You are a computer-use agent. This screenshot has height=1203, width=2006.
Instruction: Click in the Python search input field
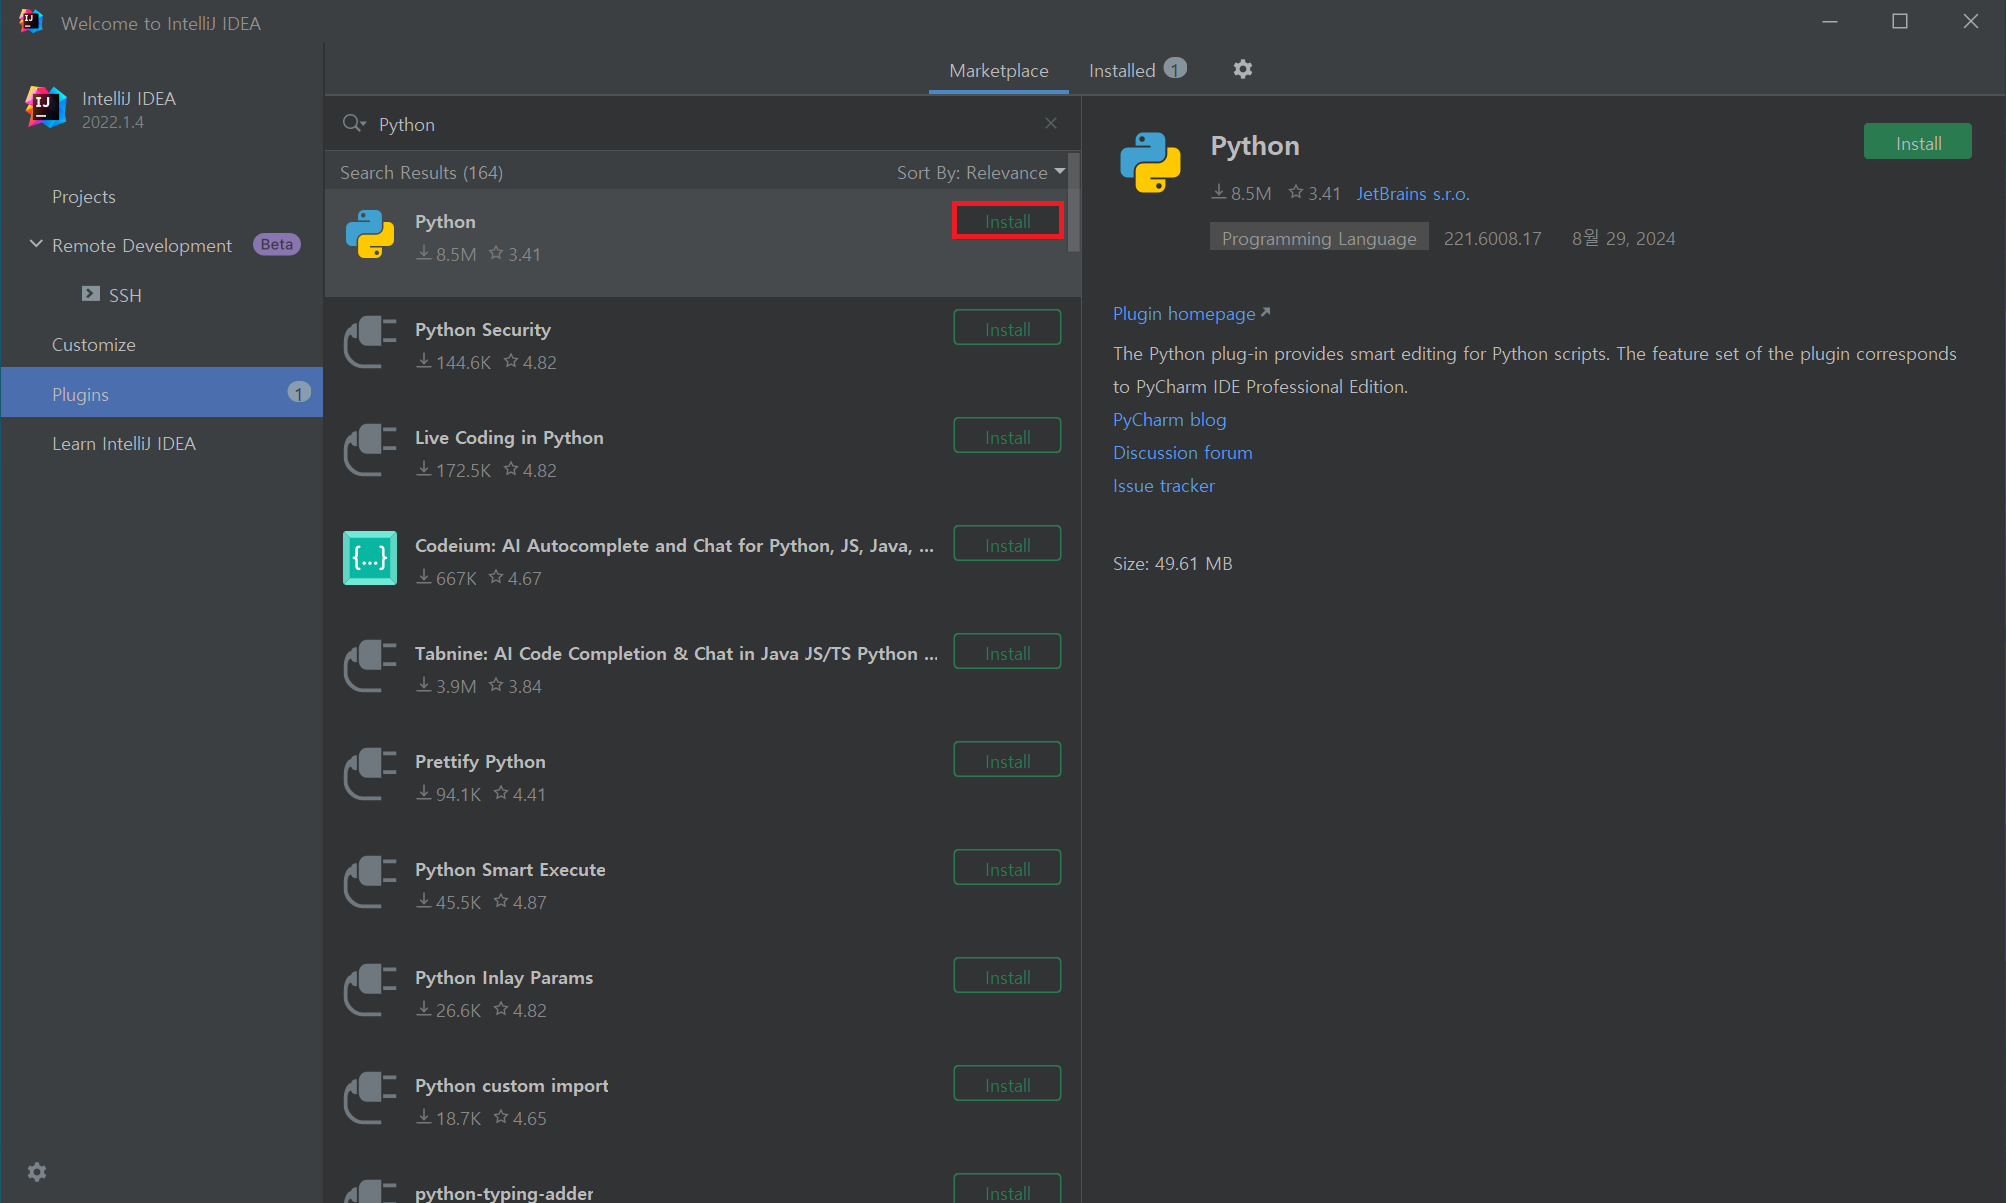700,124
